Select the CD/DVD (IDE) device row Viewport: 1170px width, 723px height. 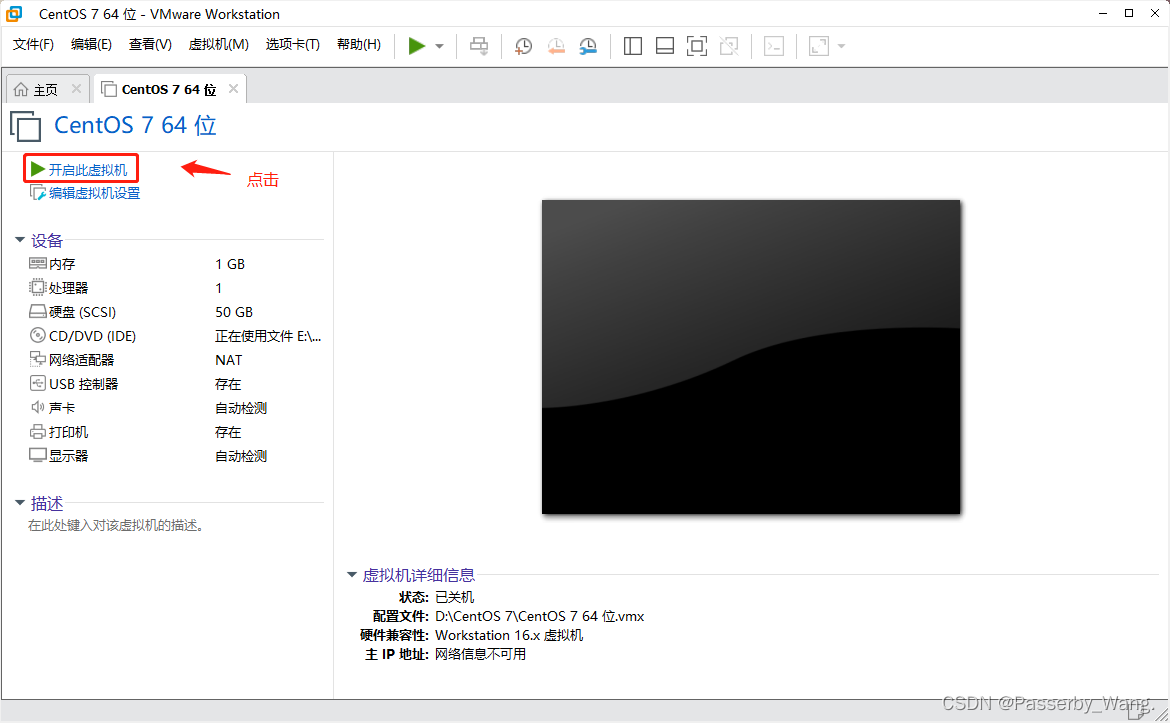[175, 336]
